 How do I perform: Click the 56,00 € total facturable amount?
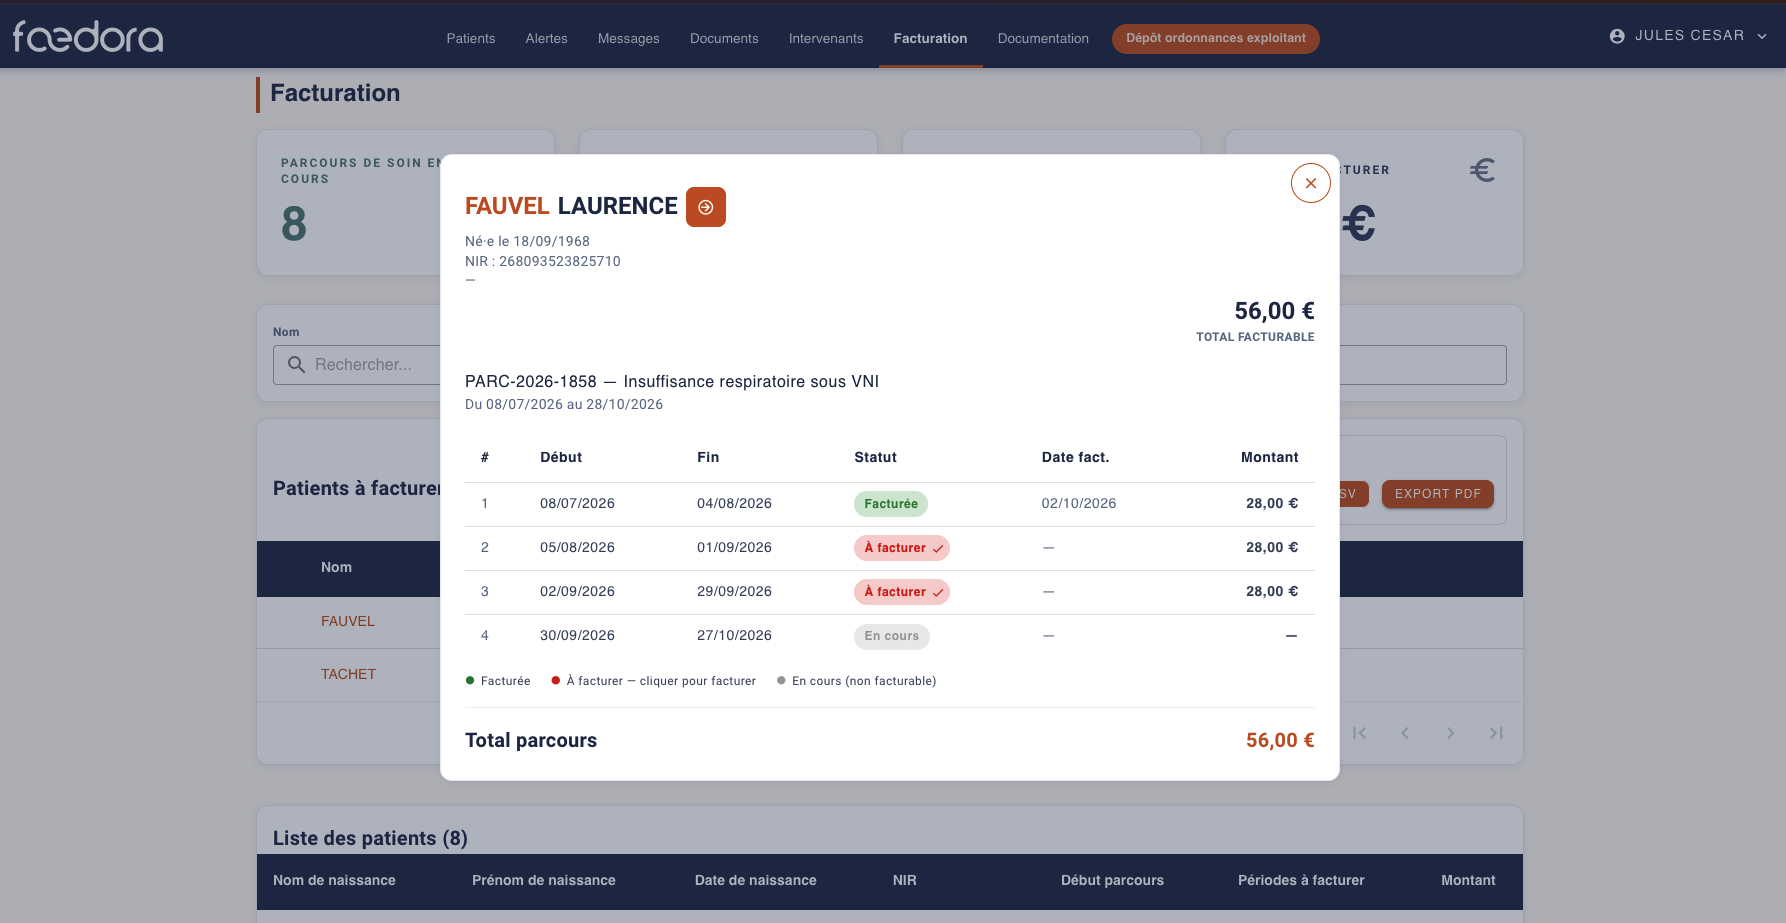pos(1274,311)
